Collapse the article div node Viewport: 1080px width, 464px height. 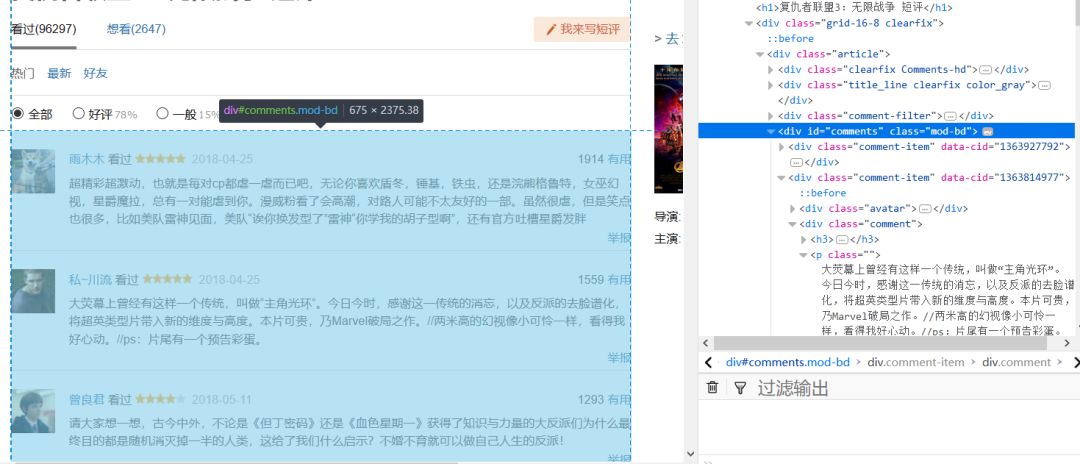pos(760,54)
